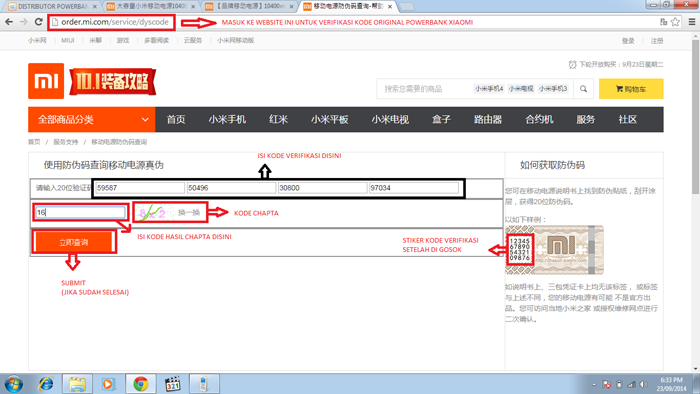Click the sample anti-counterfeit sticker image
The image size is (700, 394).
pos(554,250)
